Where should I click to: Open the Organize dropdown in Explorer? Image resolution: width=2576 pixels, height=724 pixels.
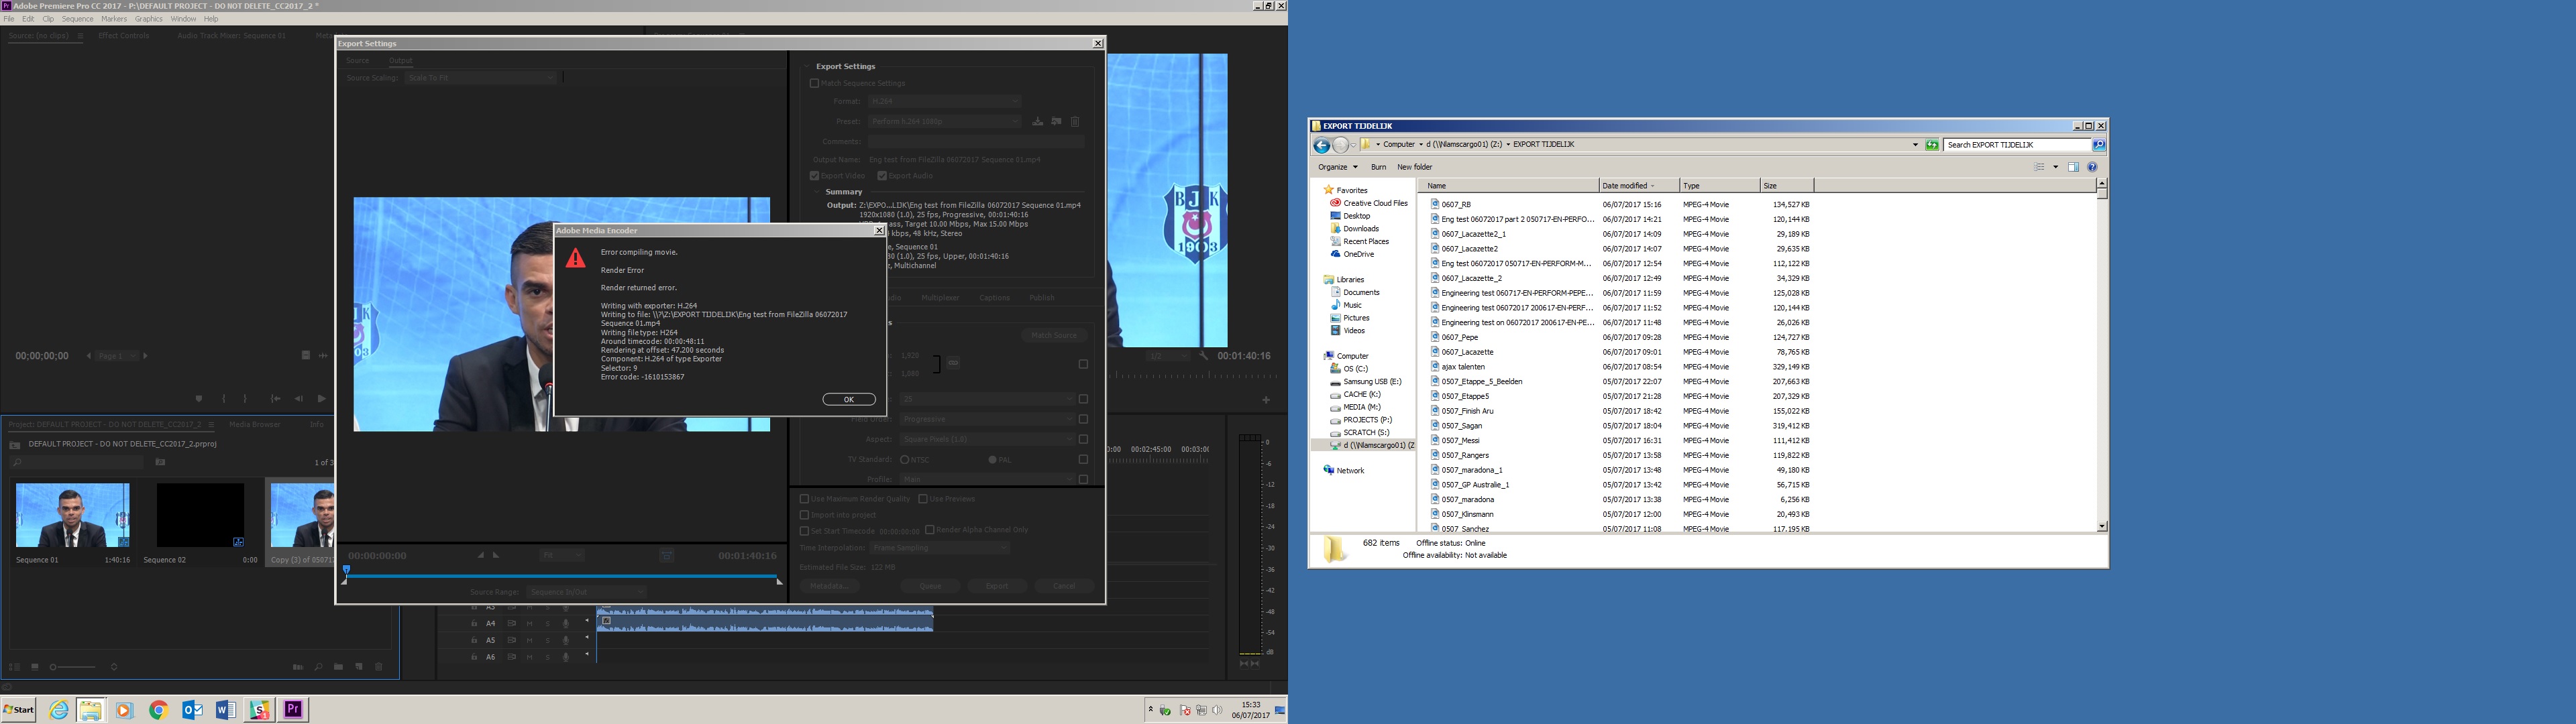coord(1337,167)
